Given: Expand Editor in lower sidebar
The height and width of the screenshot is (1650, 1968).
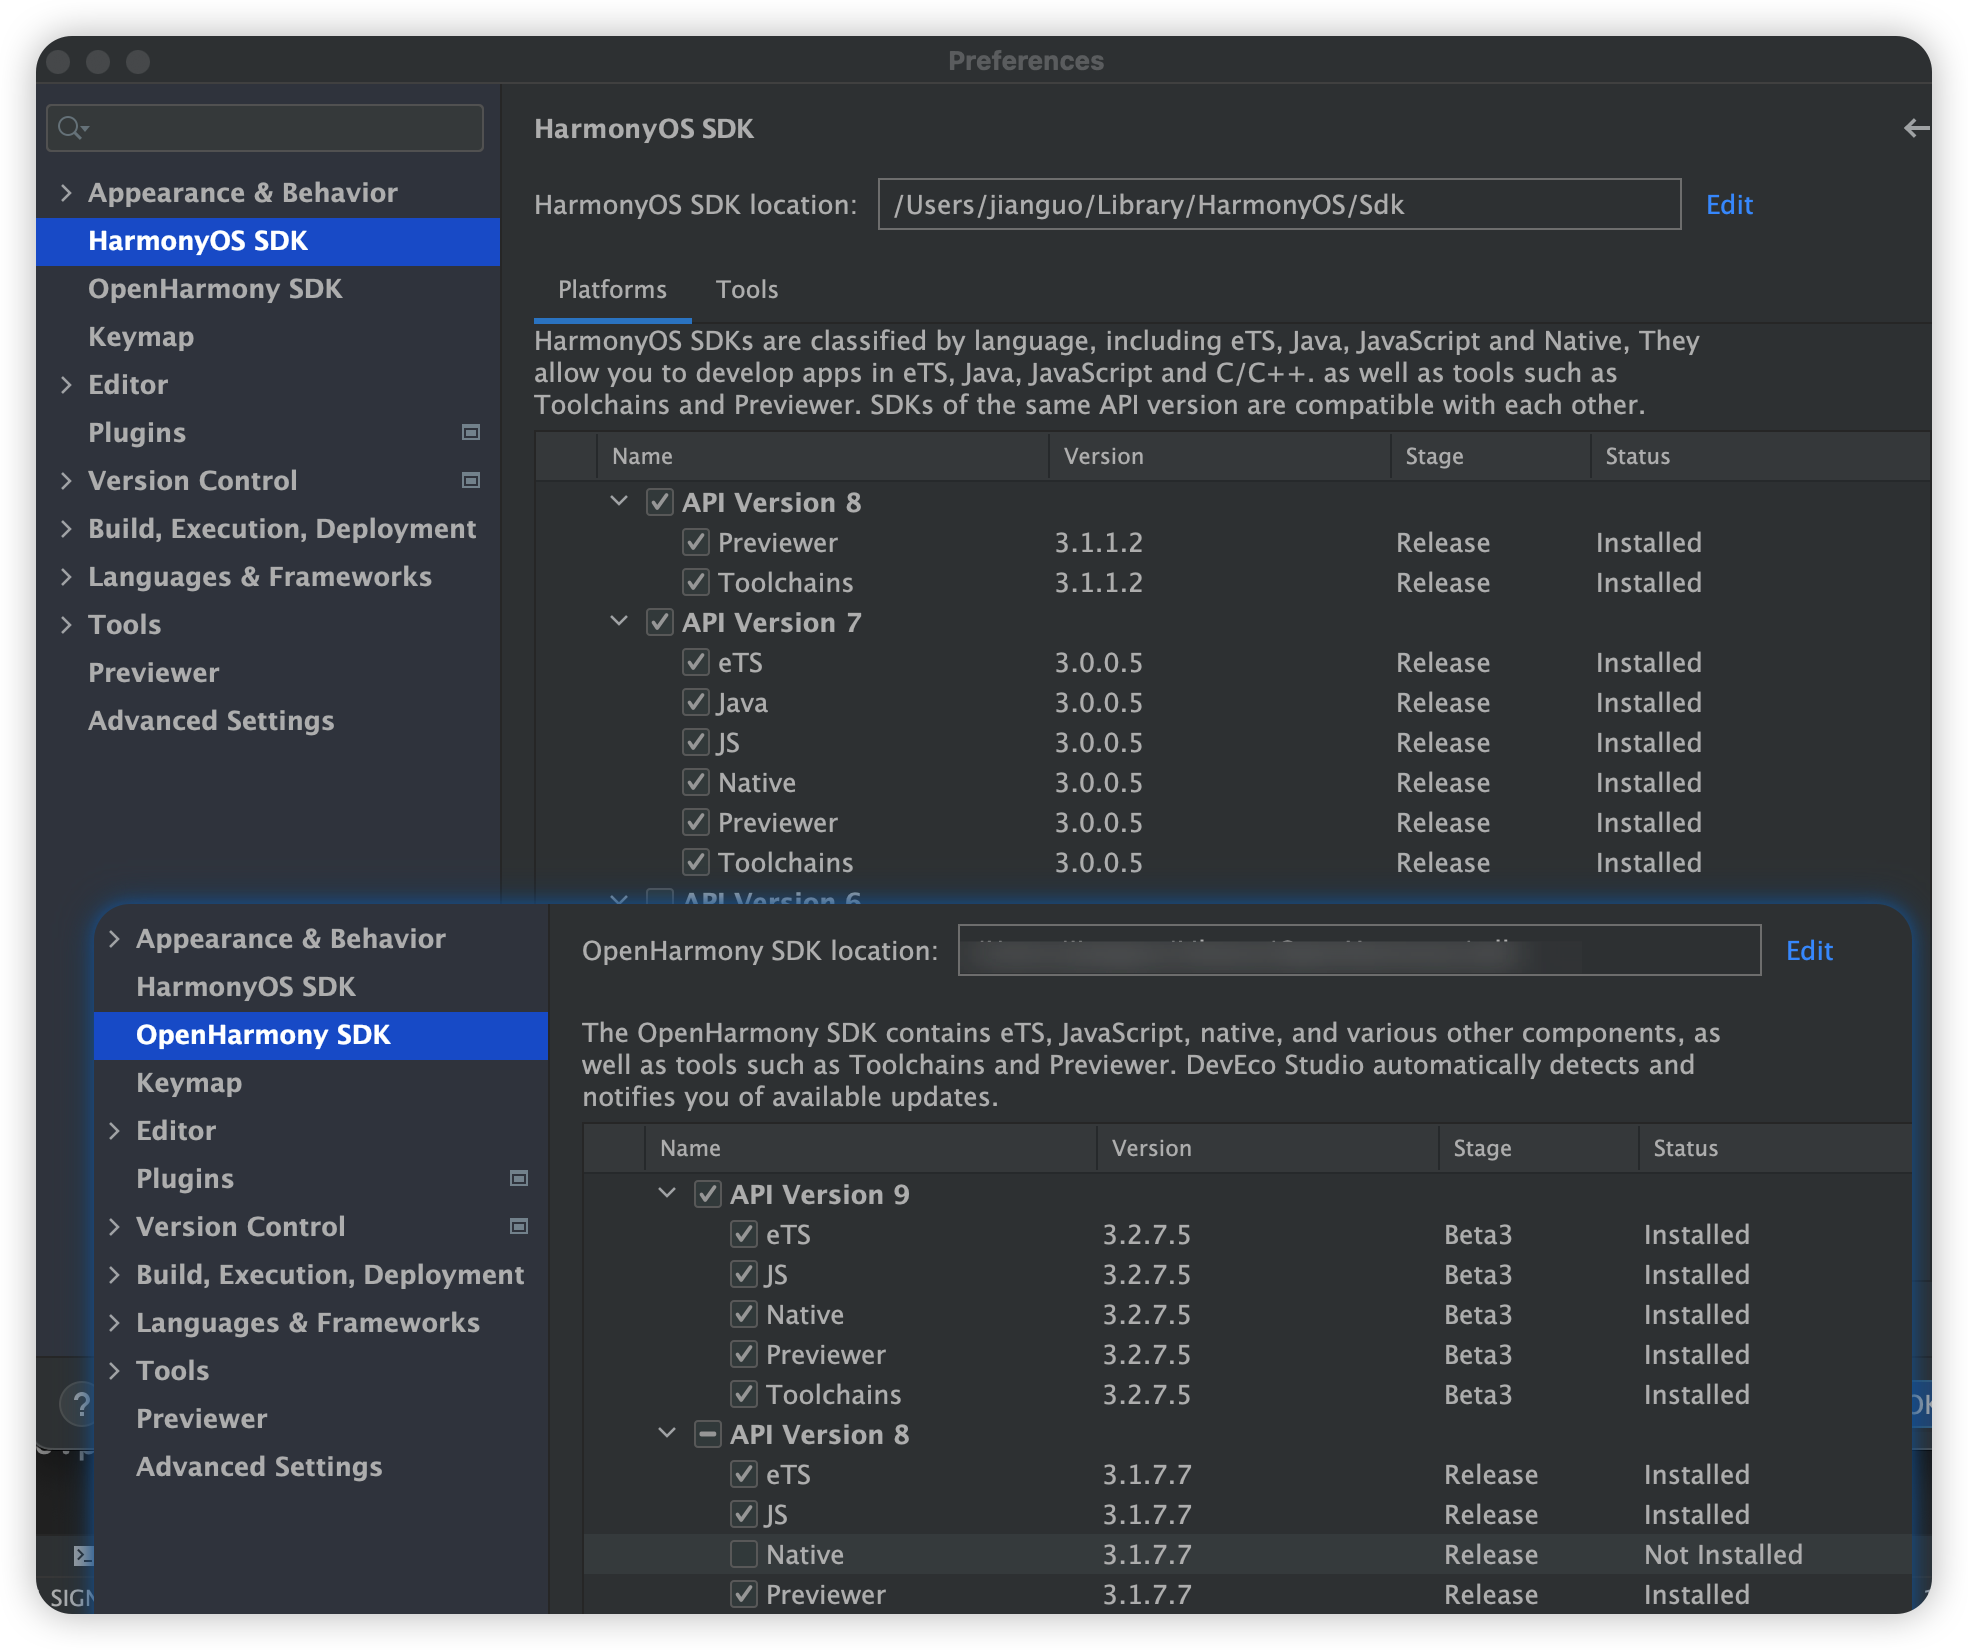Looking at the screenshot, I should [x=114, y=1130].
